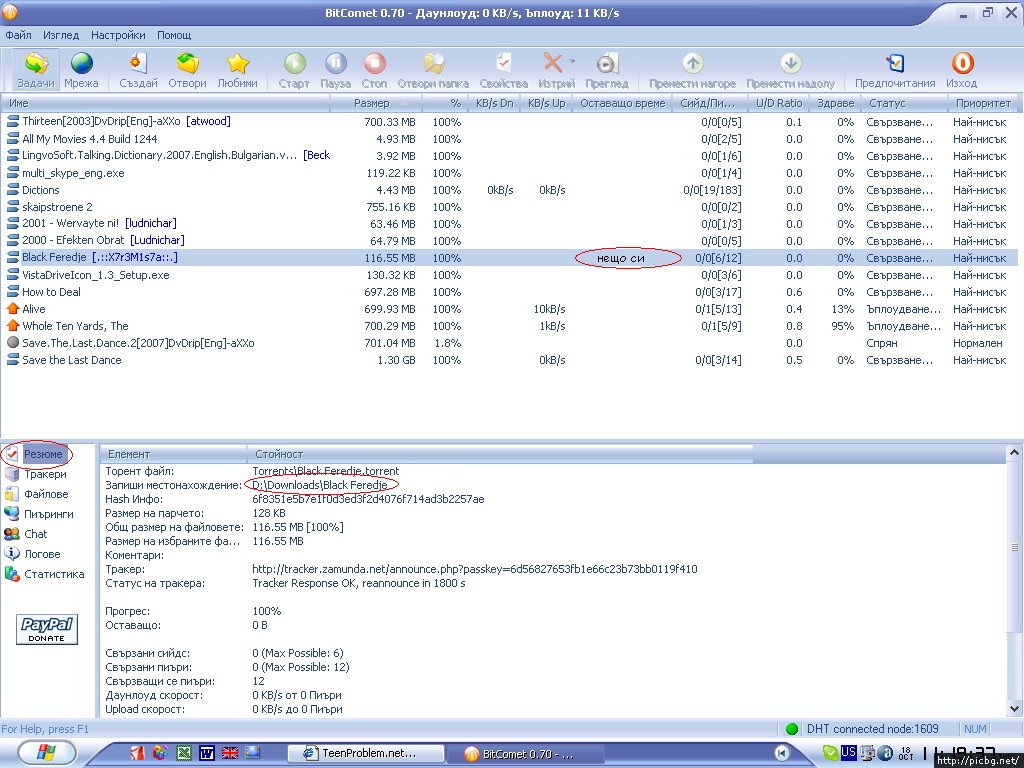Select the All My Movies 4.4 Build 1244 row

[x=509, y=138]
